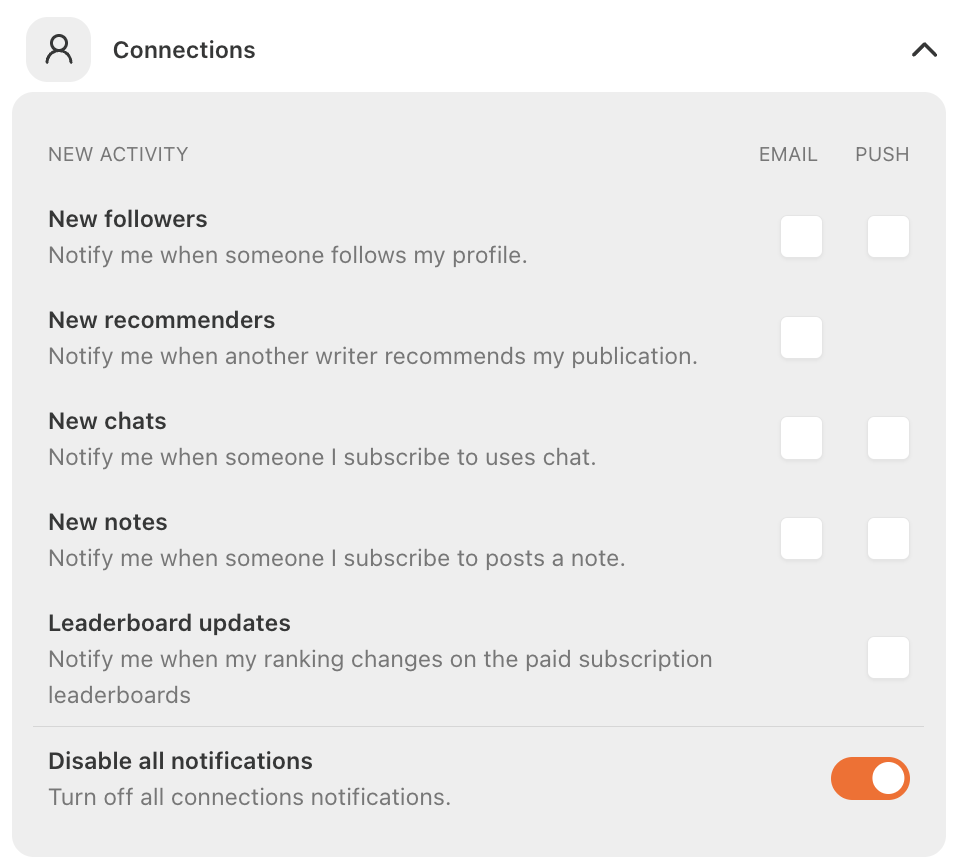Enable email for New followers
Viewport: 962px width, 866px height.
click(801, 236)
